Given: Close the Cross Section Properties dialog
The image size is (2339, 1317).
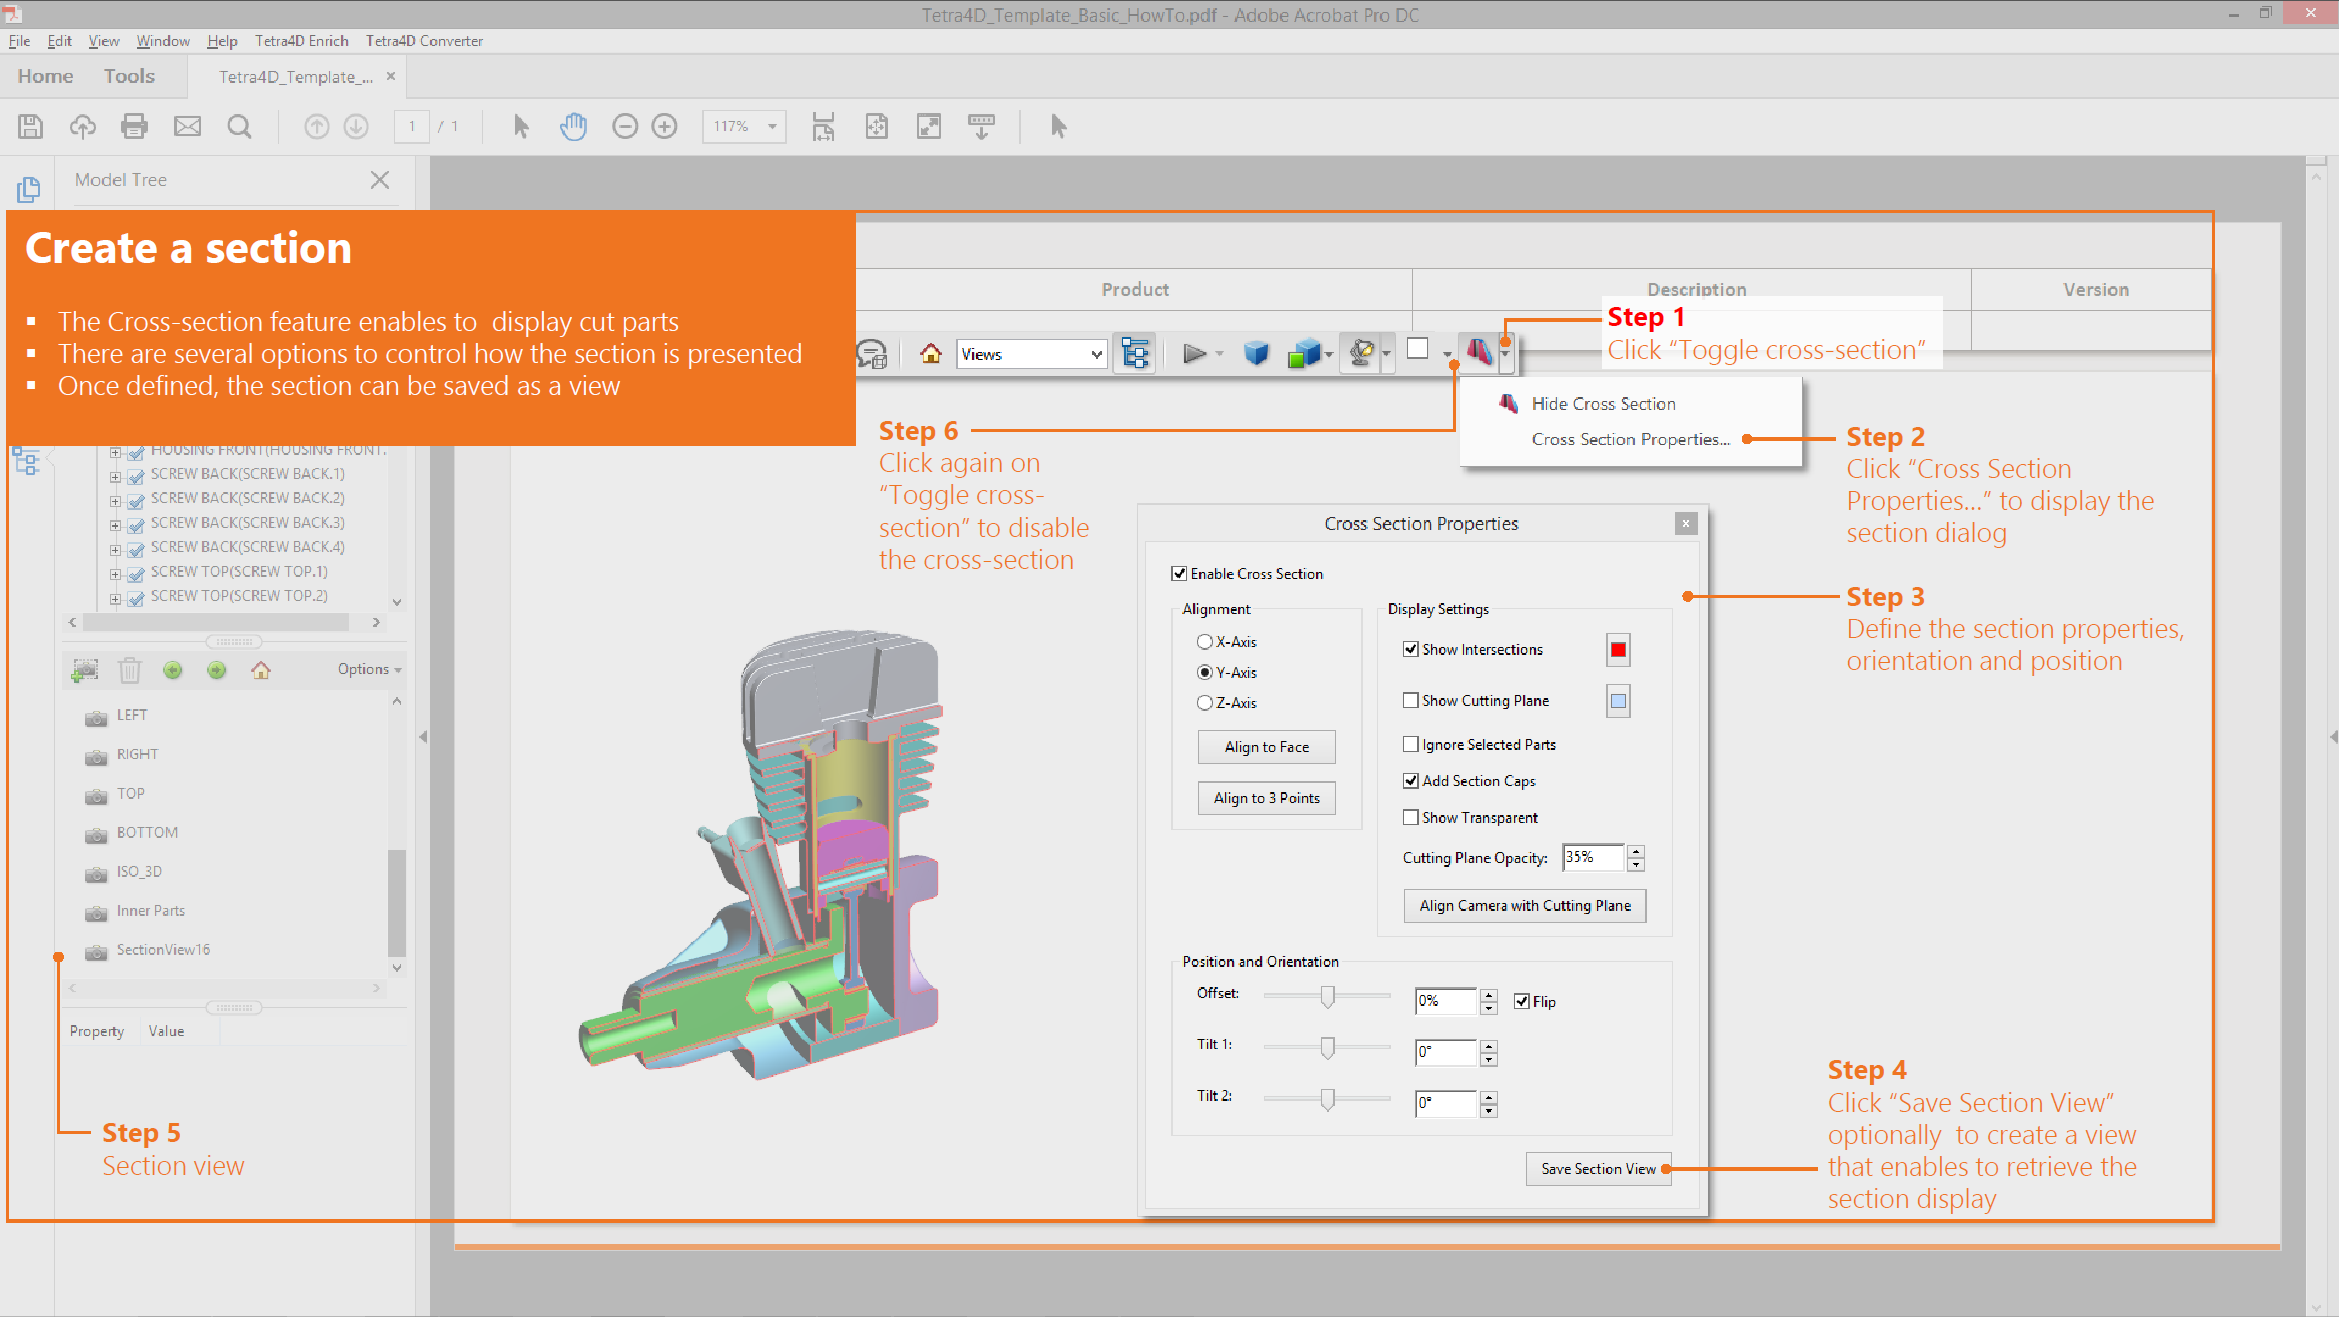Looking at the screenshot, I should (1686, 523).
